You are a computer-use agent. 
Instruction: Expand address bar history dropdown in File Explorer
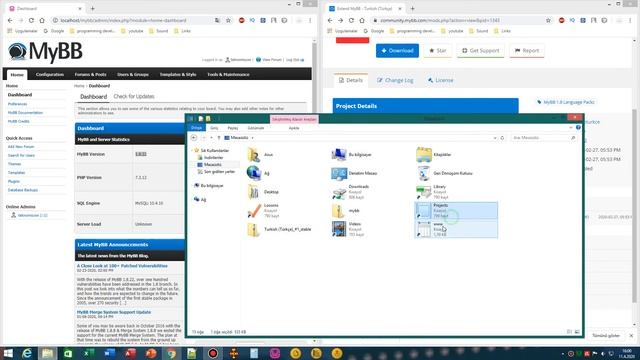[x=495, y=138]
